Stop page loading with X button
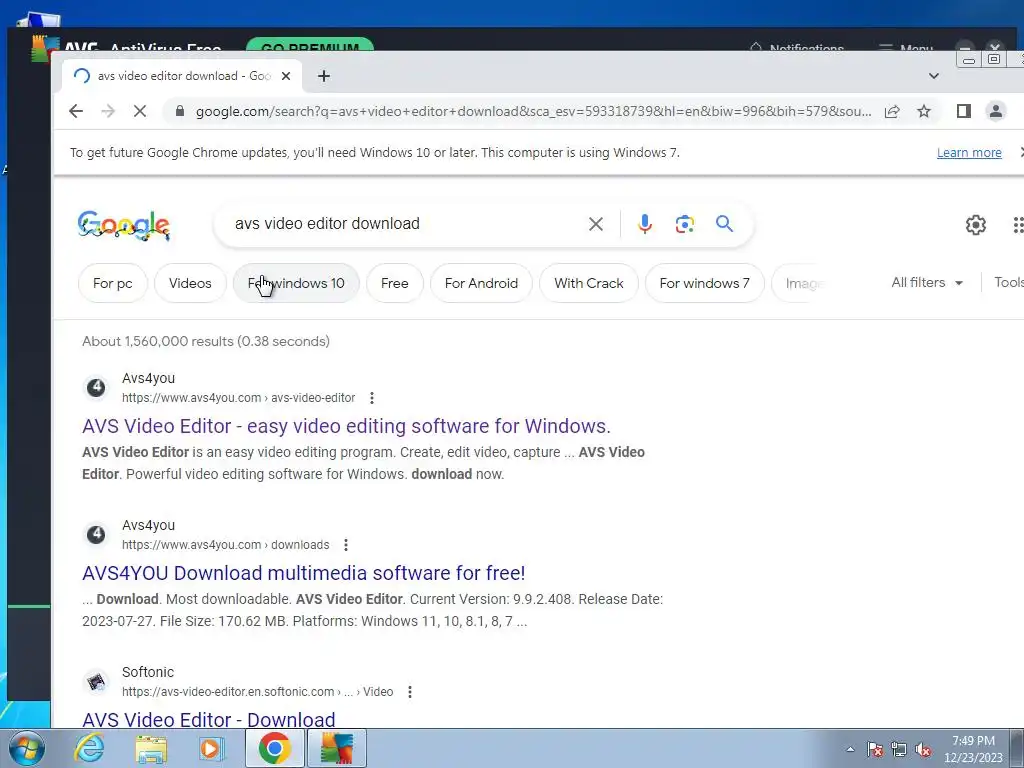This screenshot has width=1024, height=768. [x=140, y=111]
